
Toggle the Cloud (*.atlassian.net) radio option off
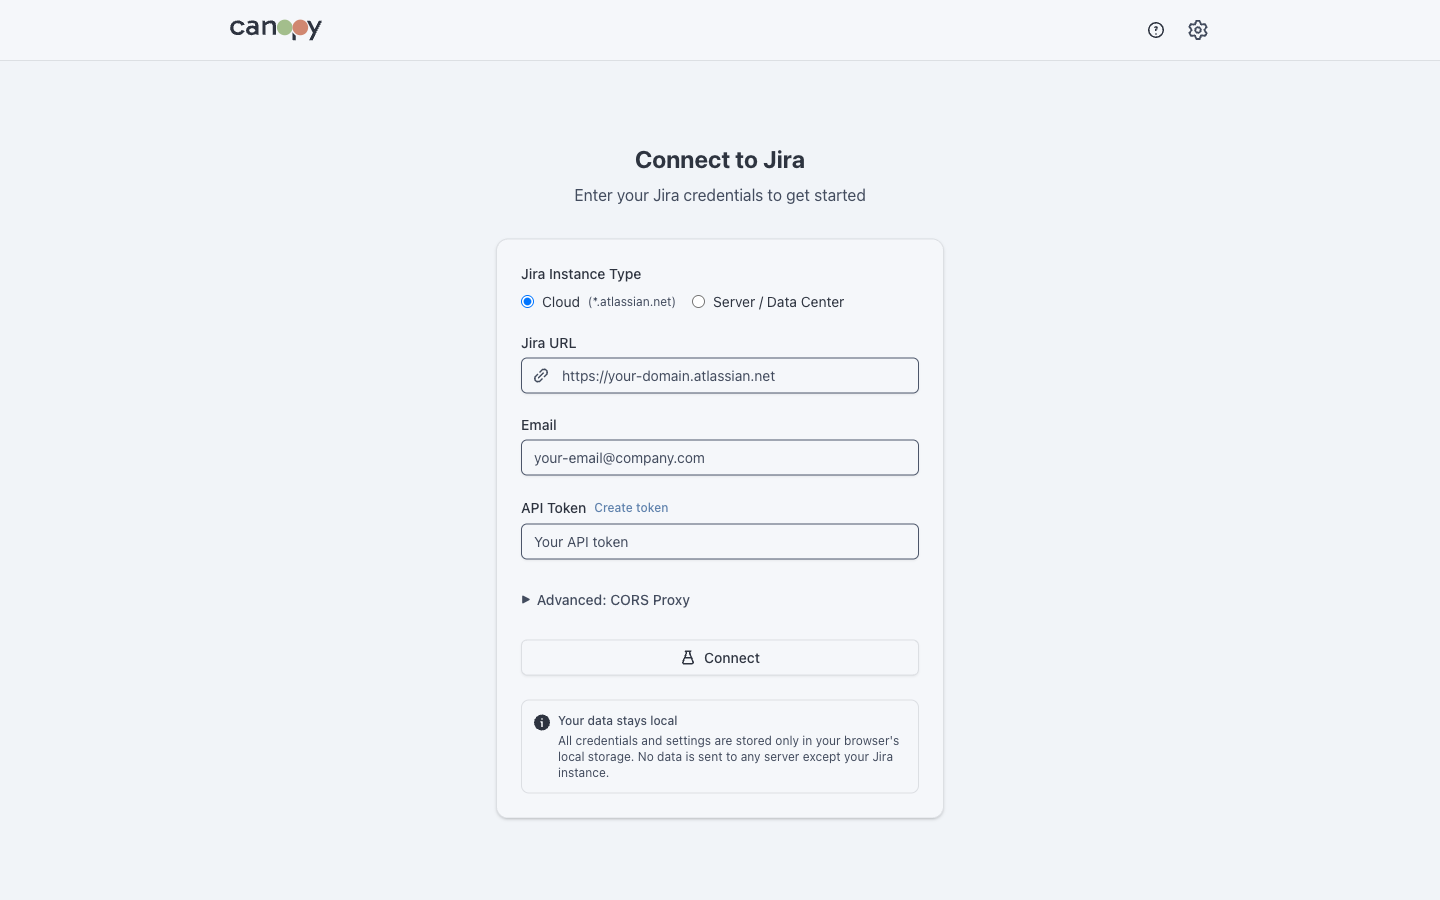tap(527, 301)
